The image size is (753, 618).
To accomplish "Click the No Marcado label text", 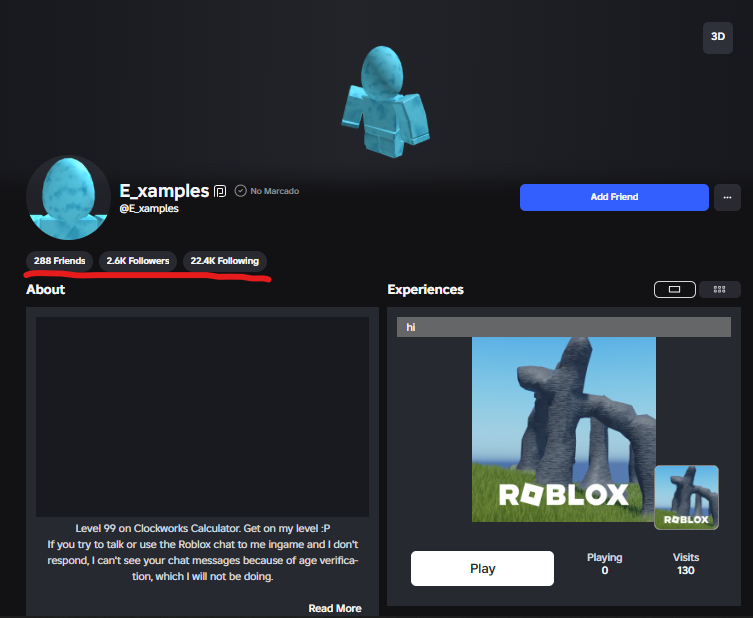I will click(x=275, y=191).
